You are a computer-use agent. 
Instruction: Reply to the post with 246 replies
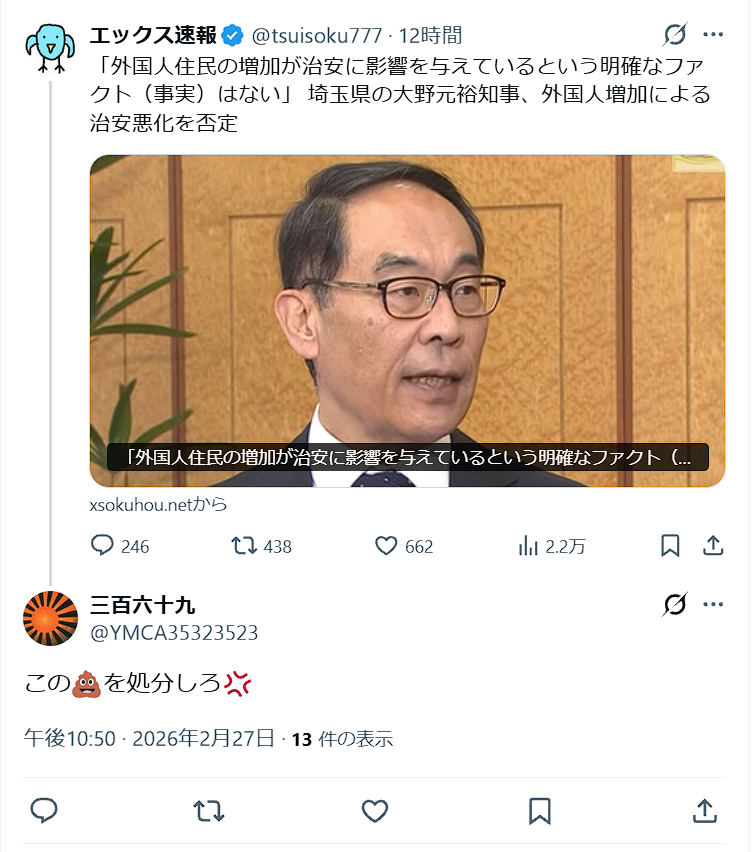point(120,546)
